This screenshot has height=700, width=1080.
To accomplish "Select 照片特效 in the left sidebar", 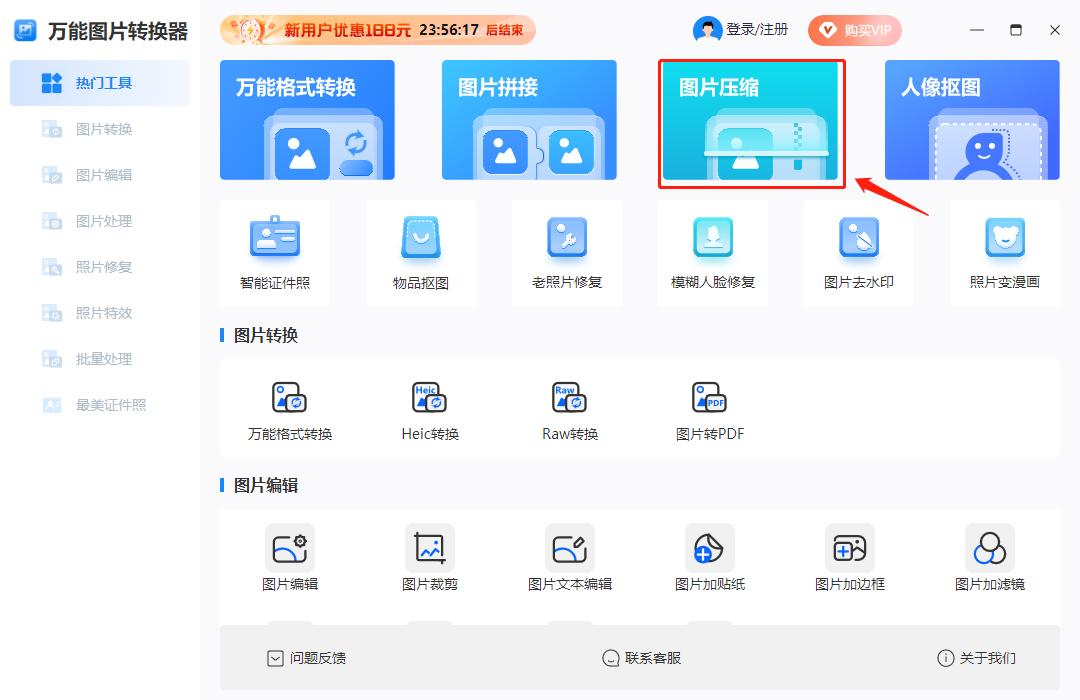I will point(100,313).
